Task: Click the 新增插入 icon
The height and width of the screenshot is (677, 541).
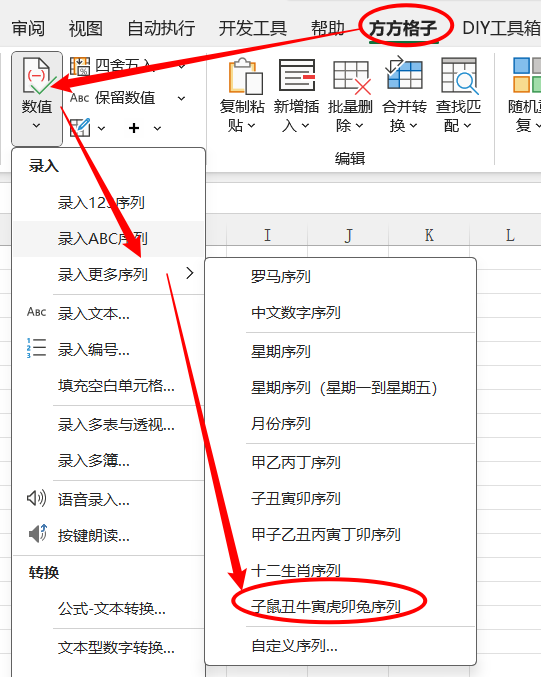Action: [297, 76]
